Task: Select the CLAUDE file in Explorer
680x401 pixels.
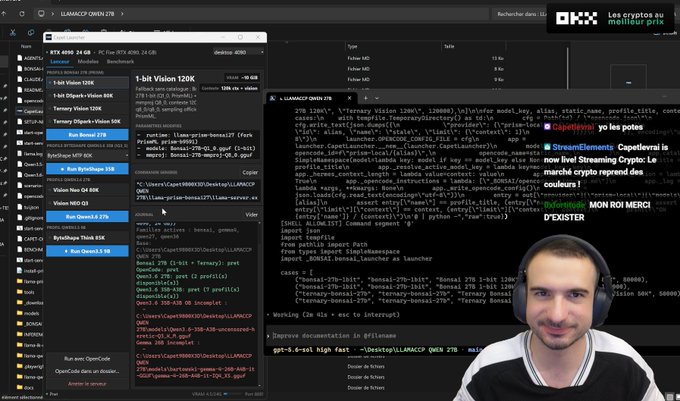Action: point(30,79)
